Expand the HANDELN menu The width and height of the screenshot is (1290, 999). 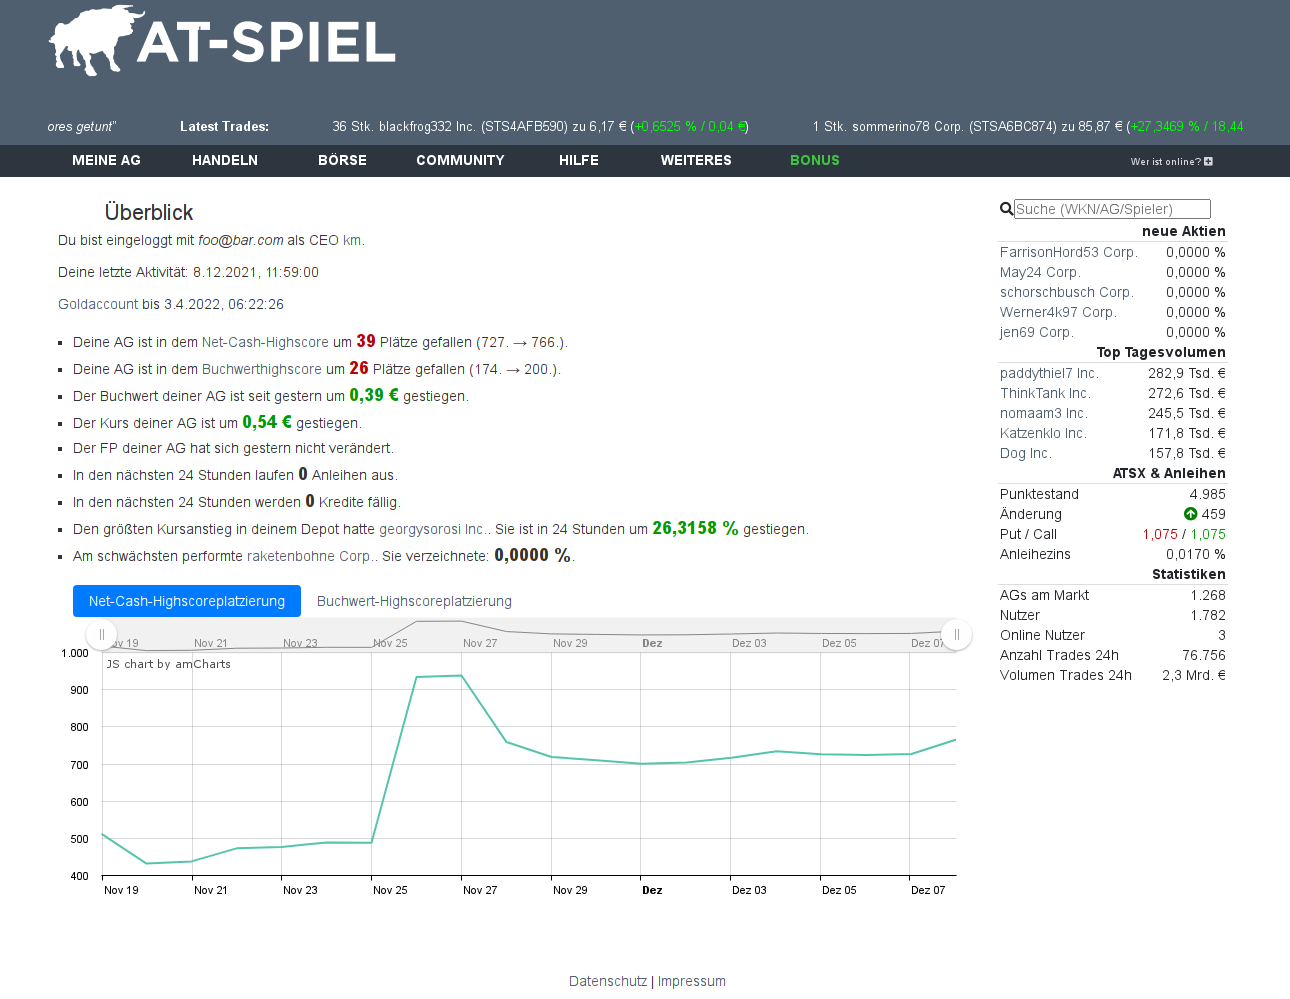coord(225,160)
